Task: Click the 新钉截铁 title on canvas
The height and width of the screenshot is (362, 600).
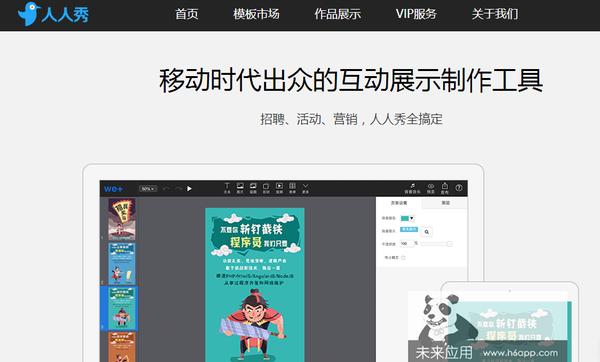Action: click(261, 229)
